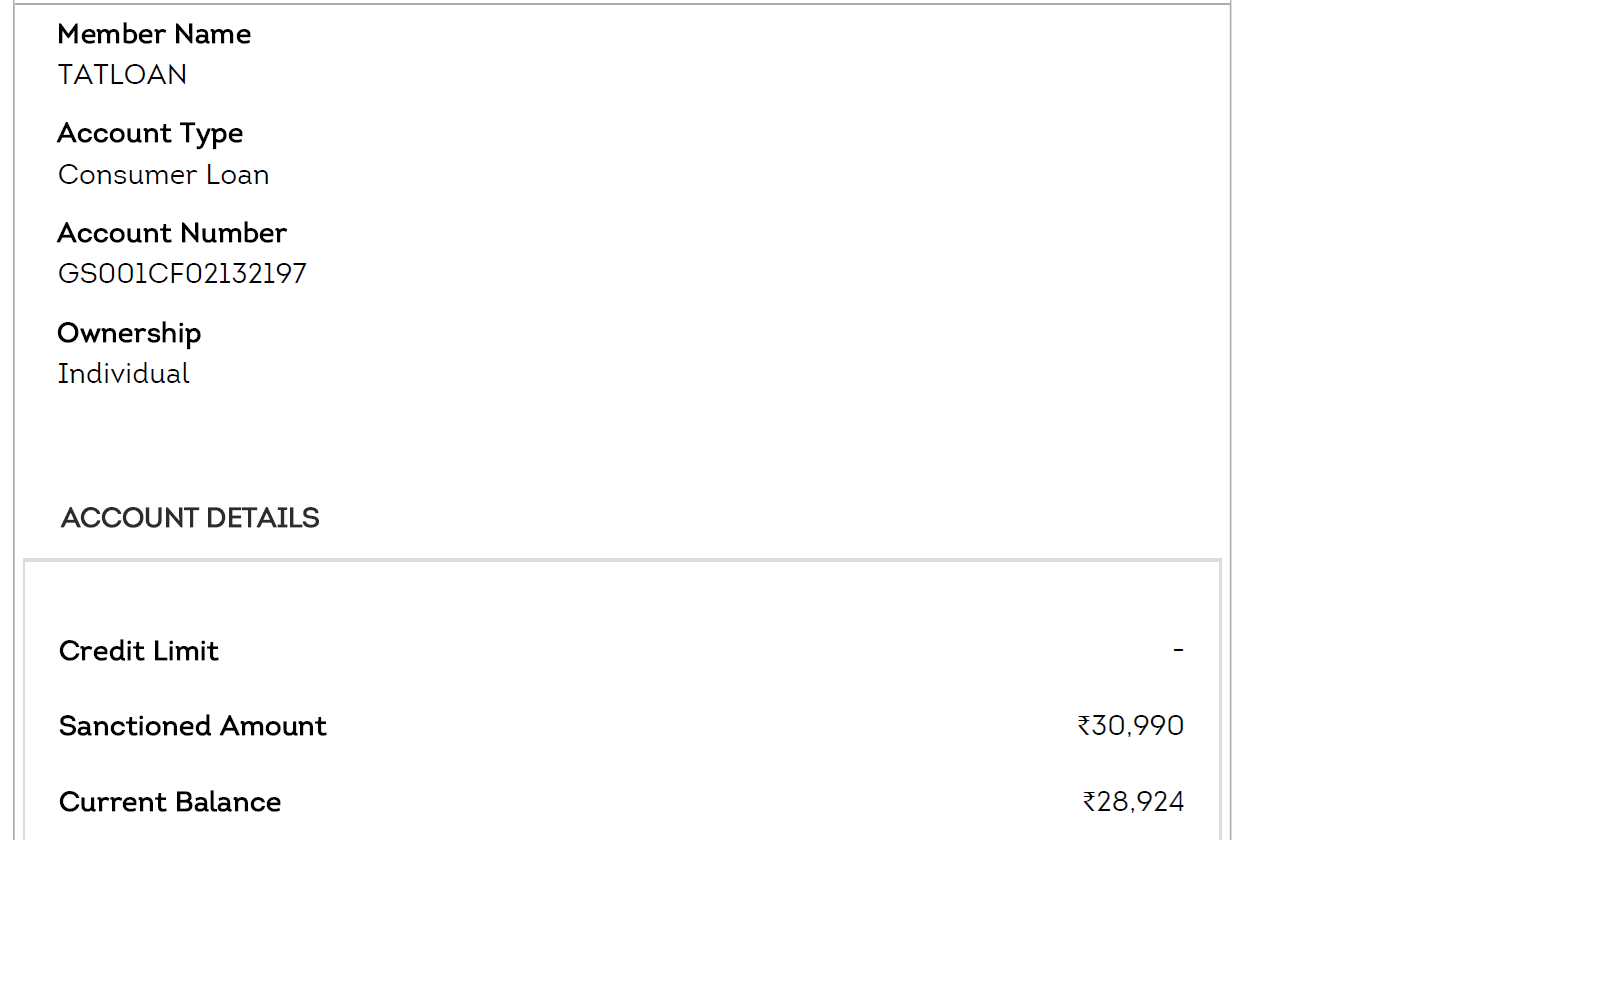Click the Account Type label
1612x1000 pixels.
tap(150, 134)
